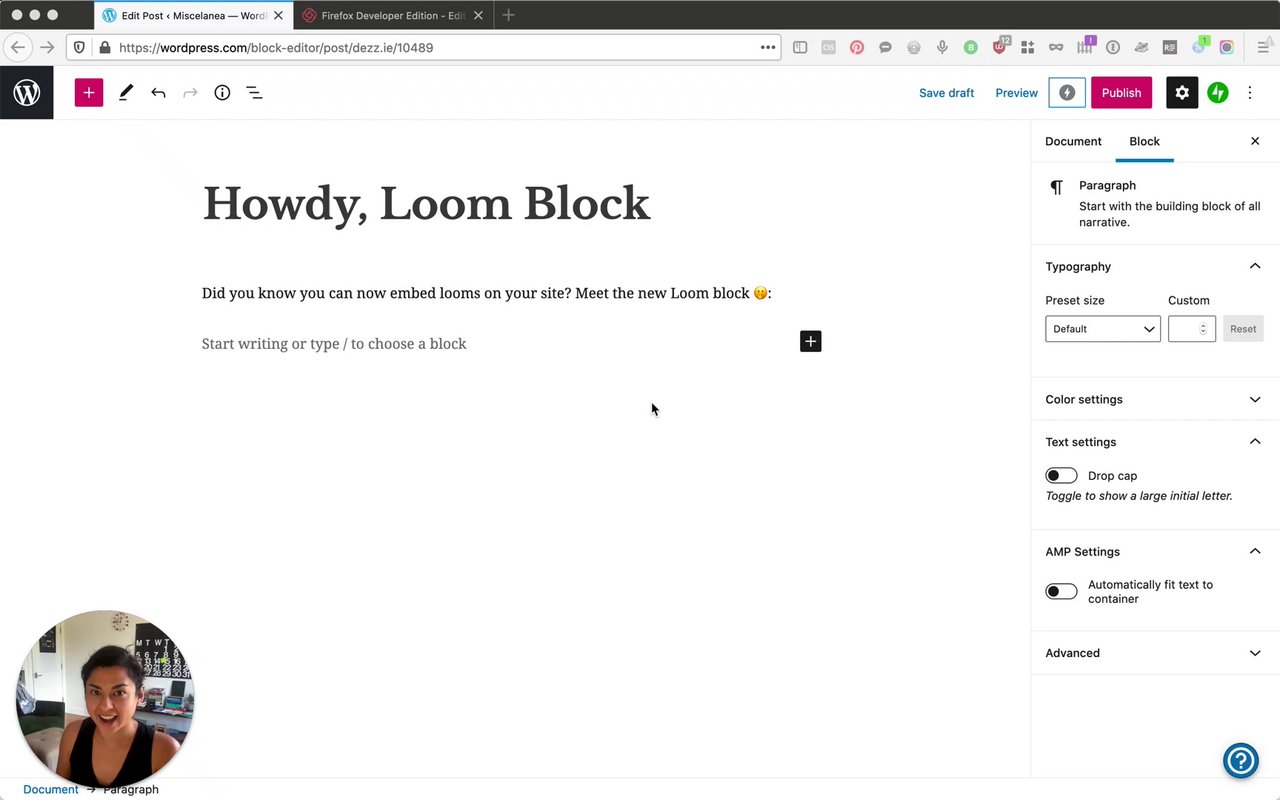Click Save draft
This screenshot has height=800, width=1280.
[x=946, y=93]
